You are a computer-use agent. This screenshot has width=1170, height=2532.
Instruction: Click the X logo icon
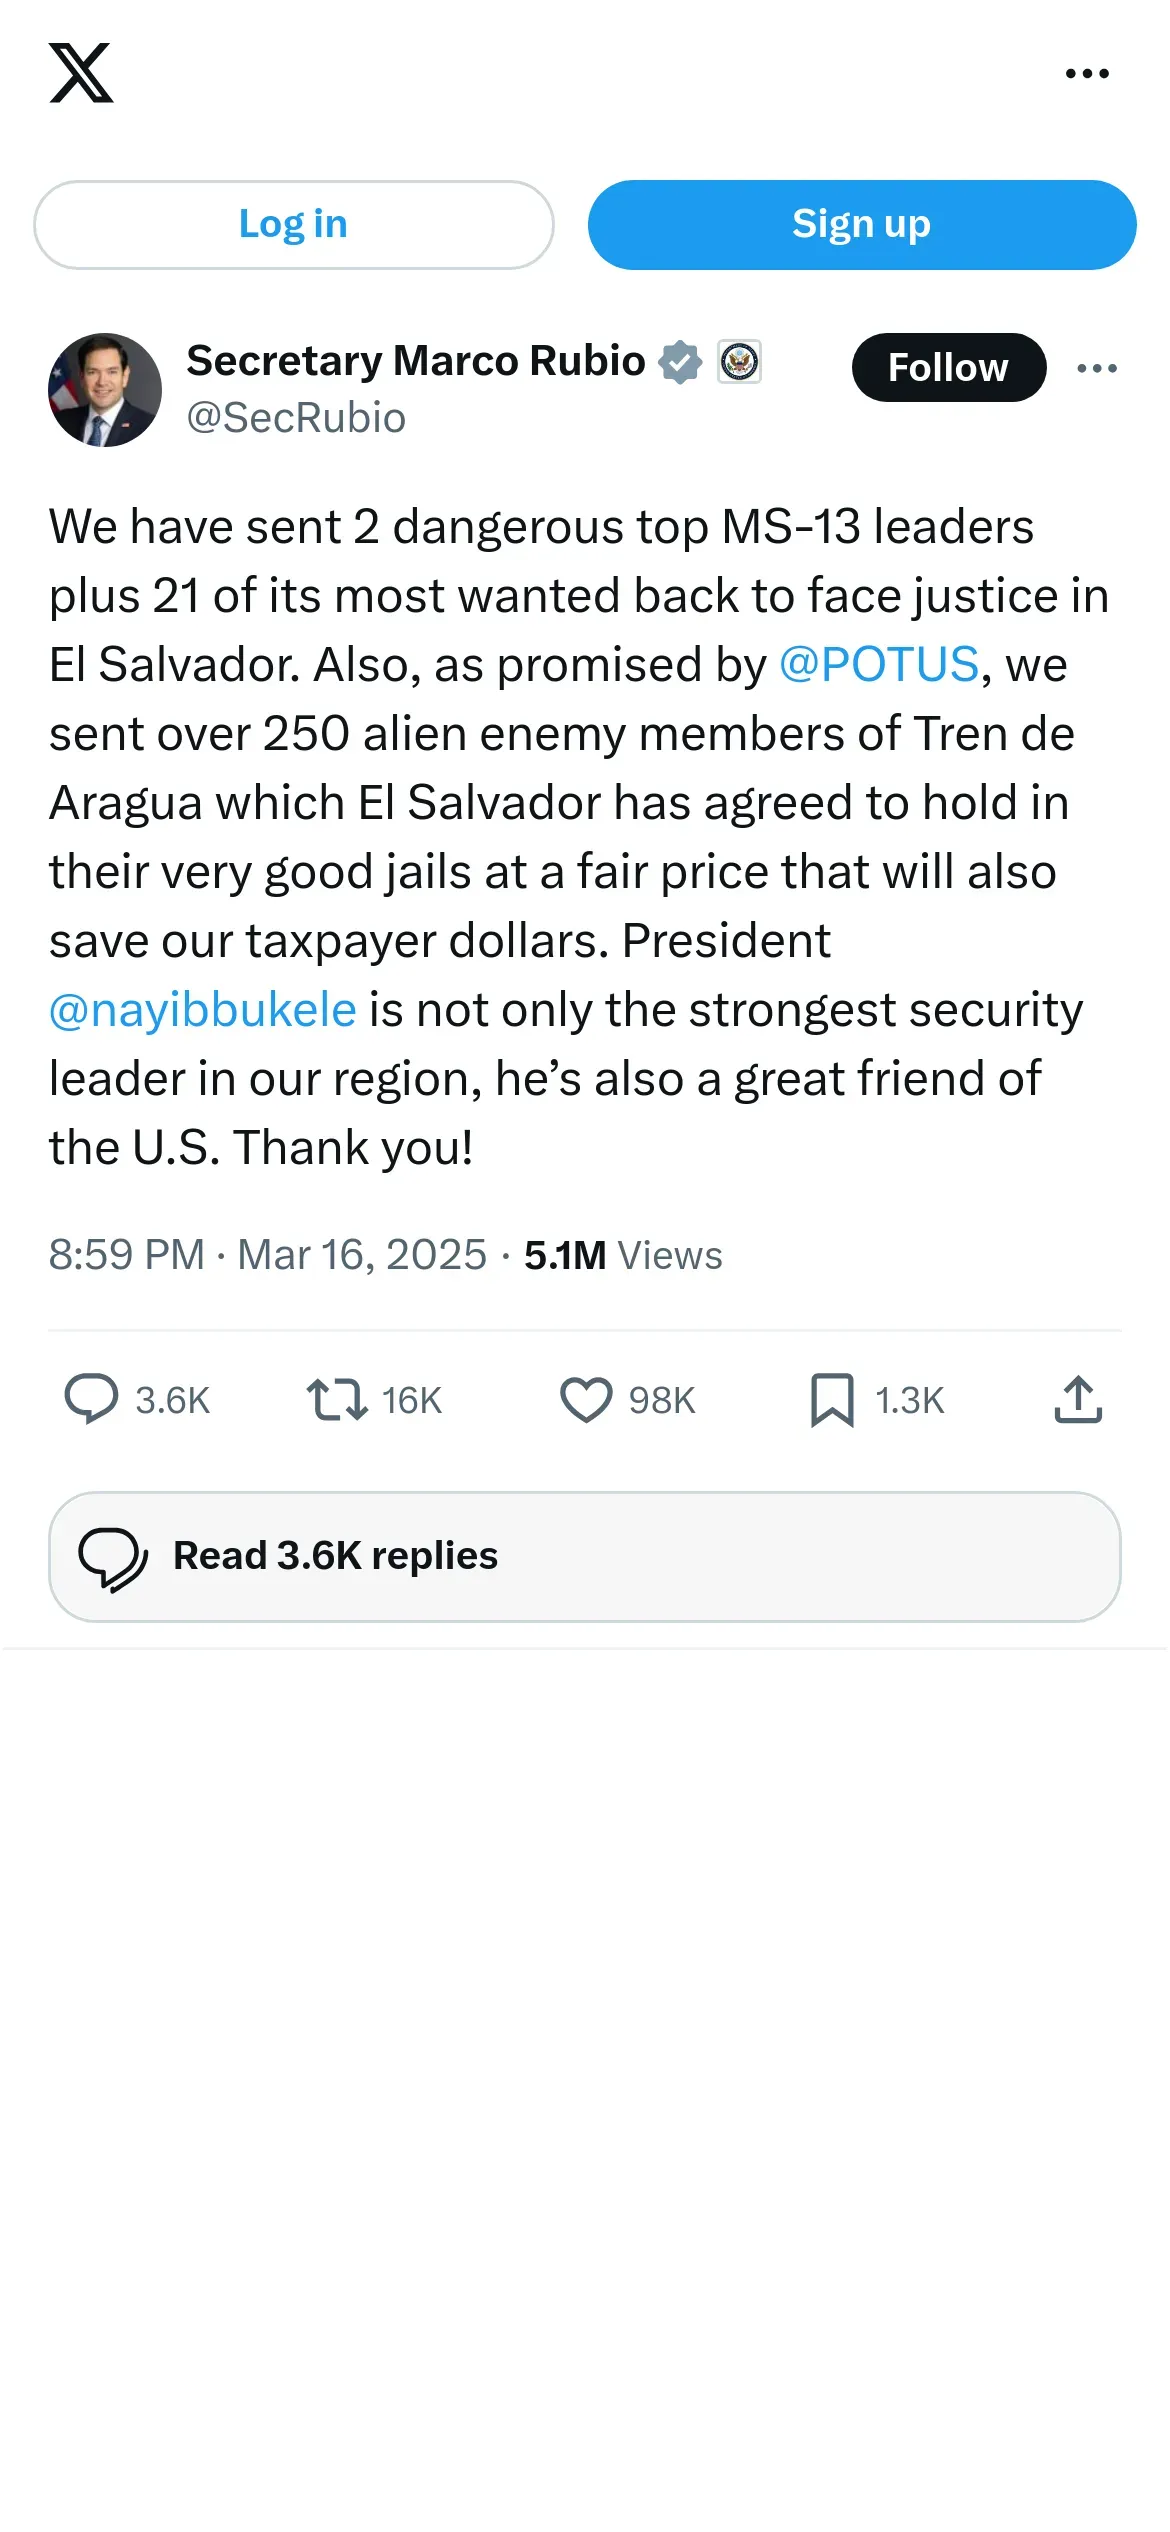tap(81, 73)
